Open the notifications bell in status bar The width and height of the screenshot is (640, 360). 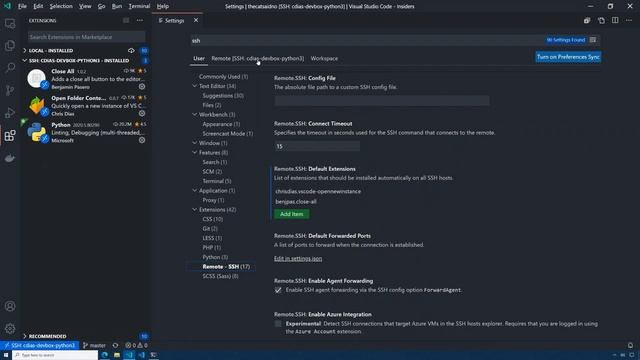[x=630, y=345]
